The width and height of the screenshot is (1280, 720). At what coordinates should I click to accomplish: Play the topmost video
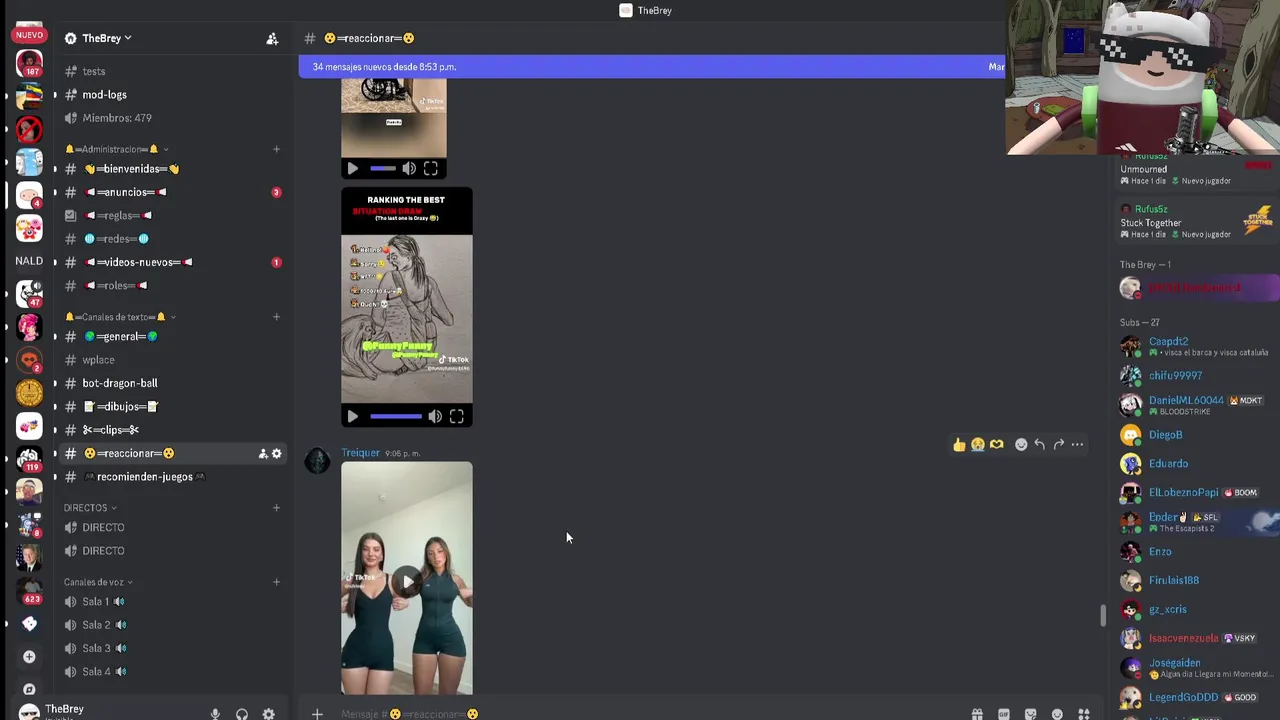pos(353,169)
